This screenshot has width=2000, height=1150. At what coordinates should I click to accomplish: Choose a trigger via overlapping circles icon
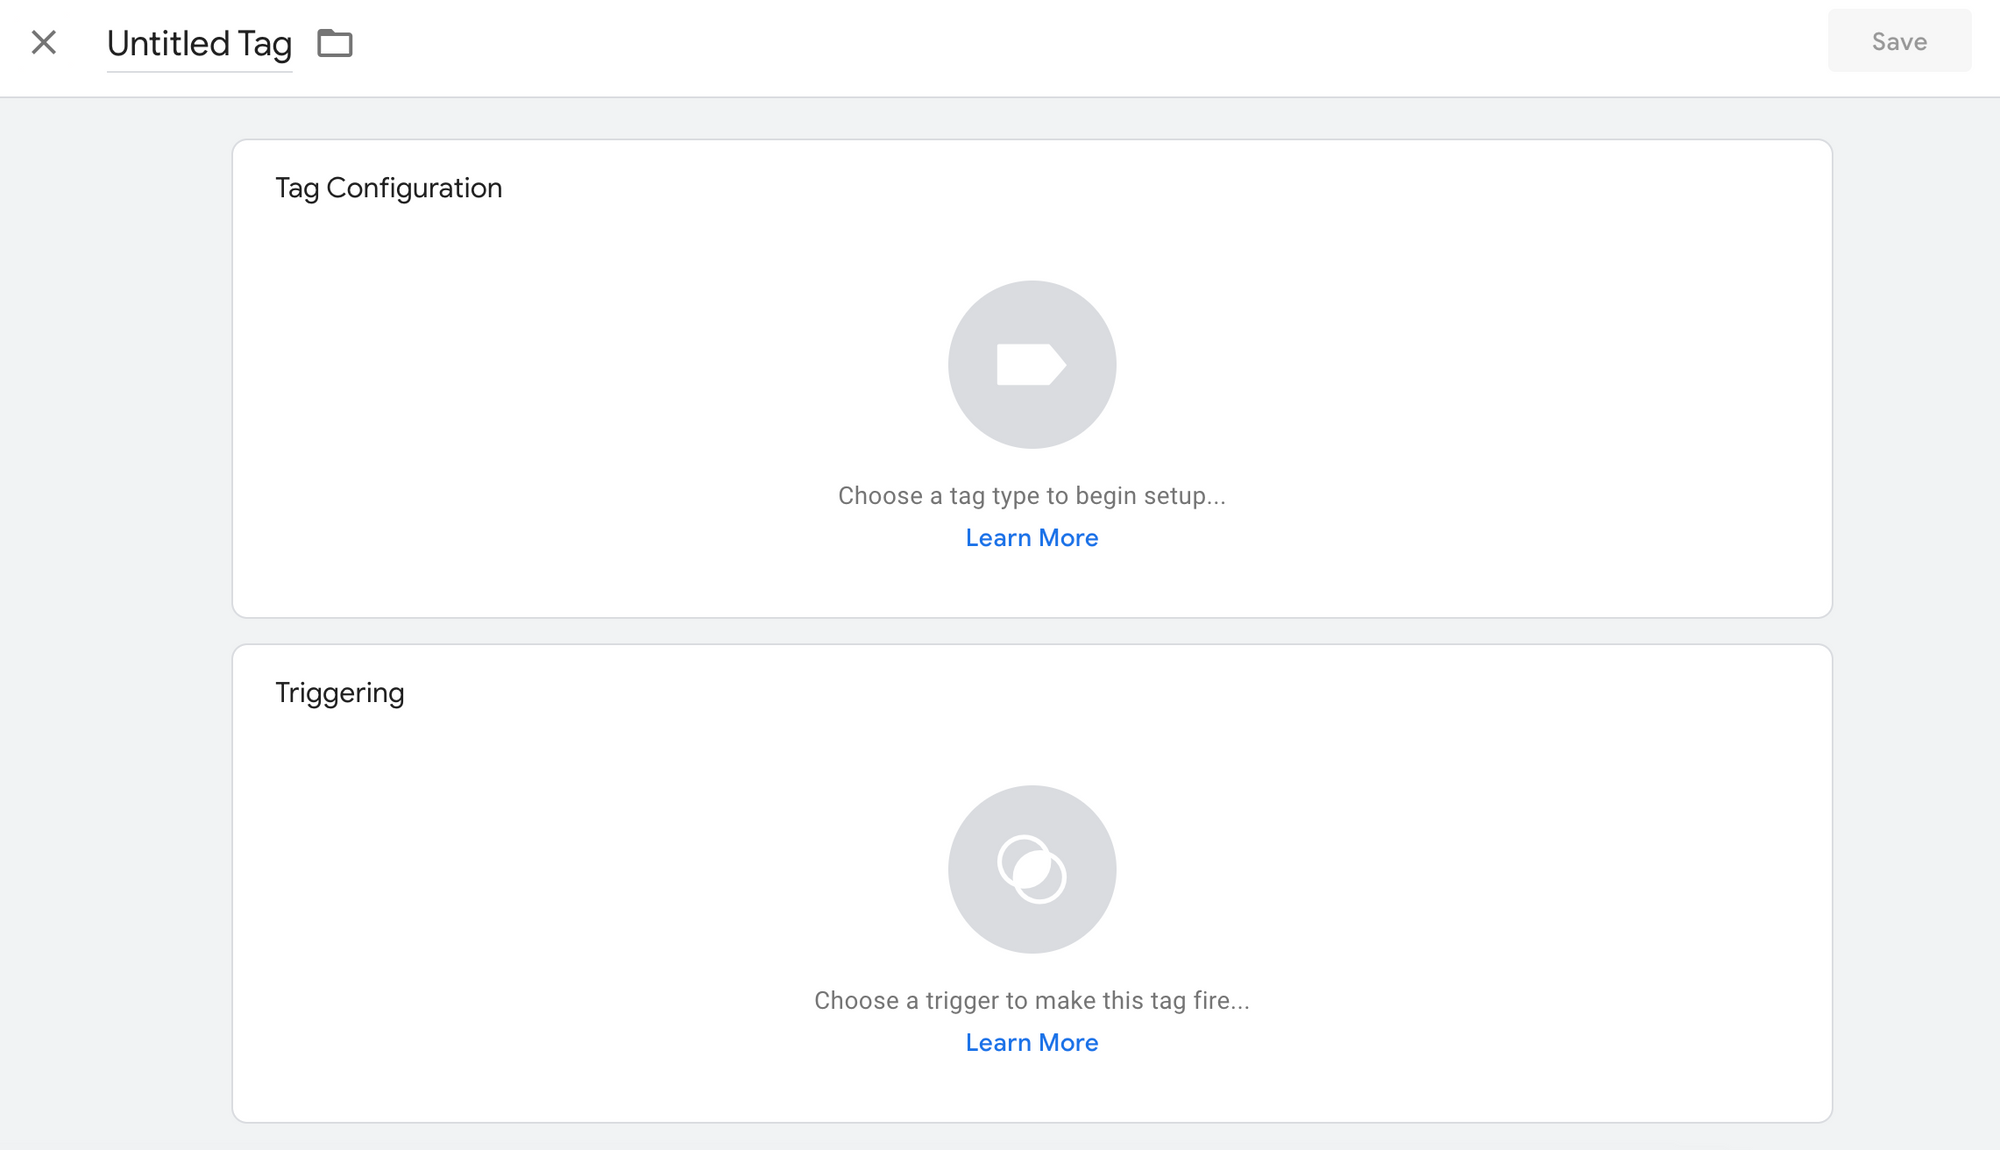tap(1032, 869)
